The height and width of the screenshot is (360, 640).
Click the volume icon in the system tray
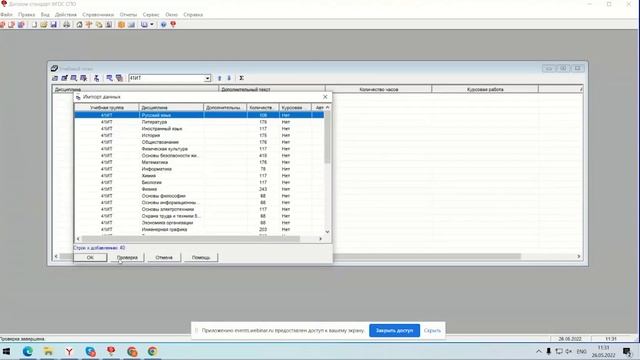click(x=569, y=351)
